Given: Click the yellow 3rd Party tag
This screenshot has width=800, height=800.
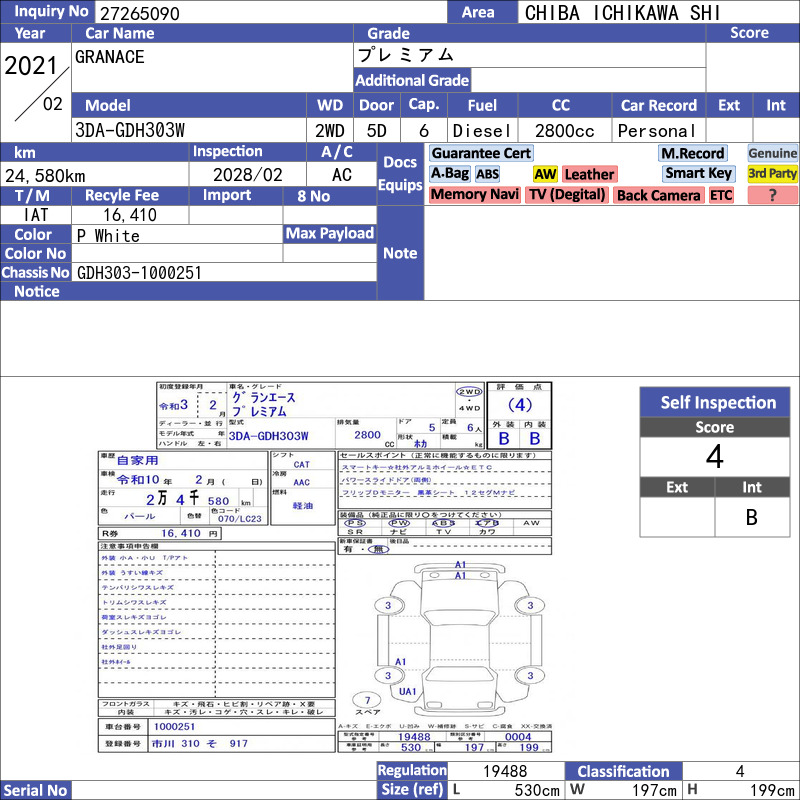Looking at the screenshot, I should coord(772,174).
